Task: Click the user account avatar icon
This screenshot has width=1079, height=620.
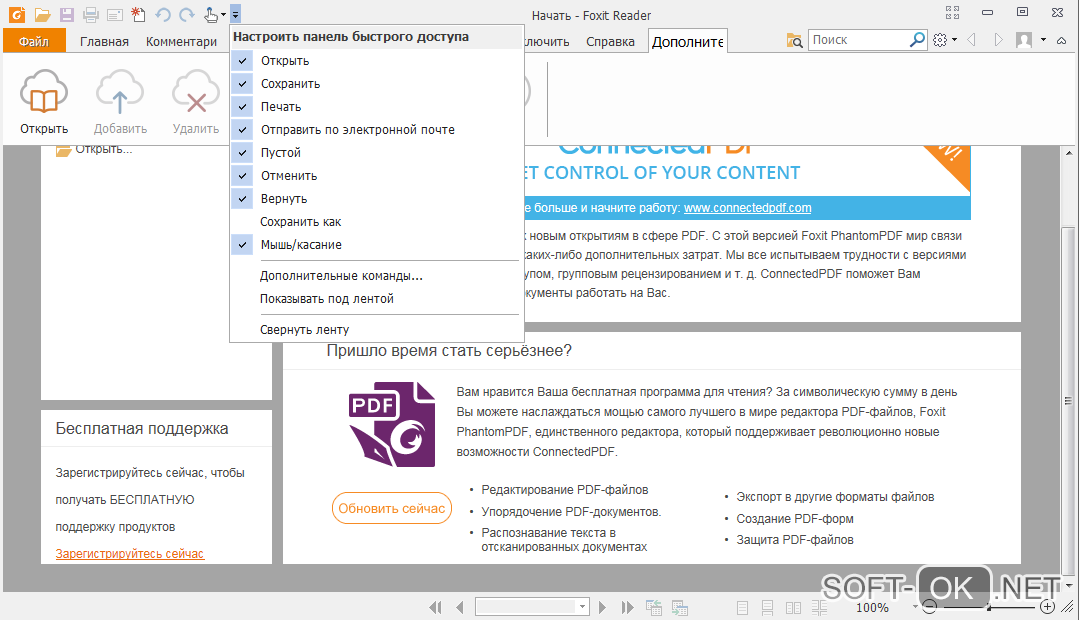Action: click(x=1024, y=40)
